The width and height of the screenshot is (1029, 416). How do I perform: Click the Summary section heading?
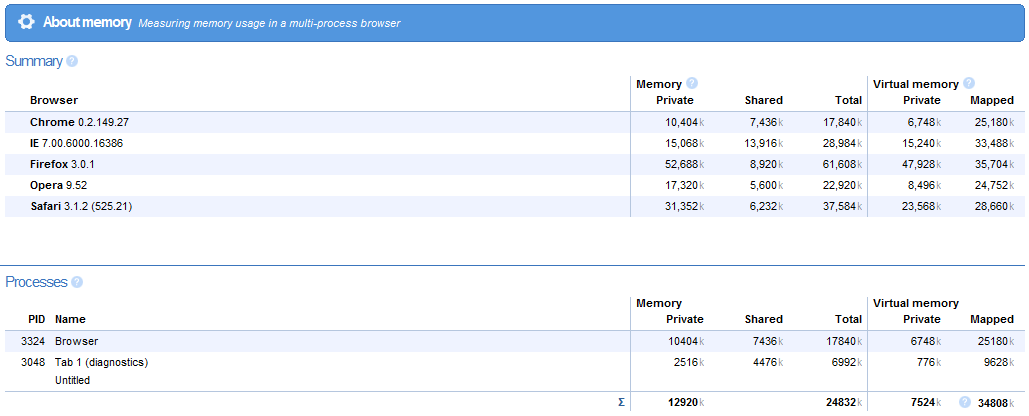pos(34,62)
